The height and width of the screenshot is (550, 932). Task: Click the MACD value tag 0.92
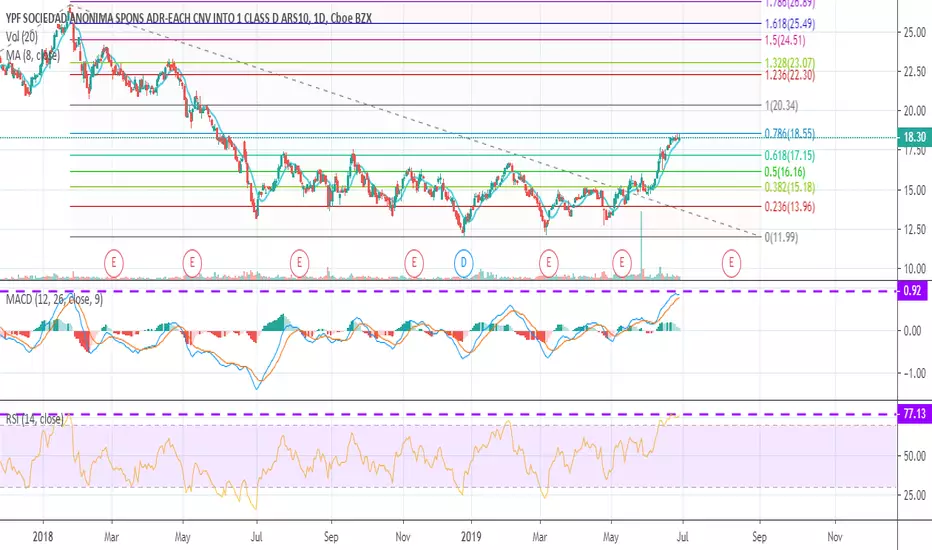[x=912, y=291]
